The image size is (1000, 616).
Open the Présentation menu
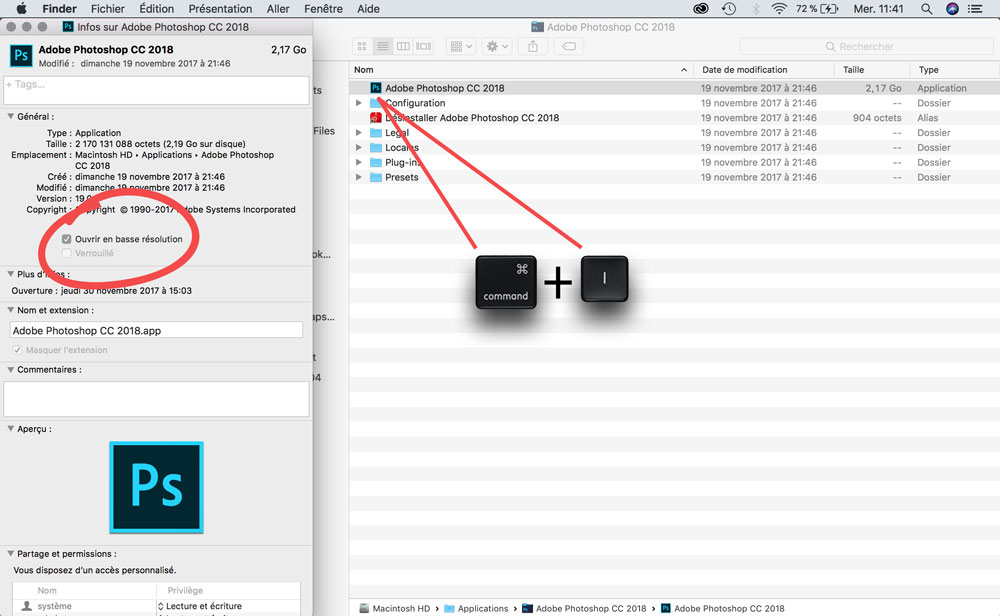point(220,9)
